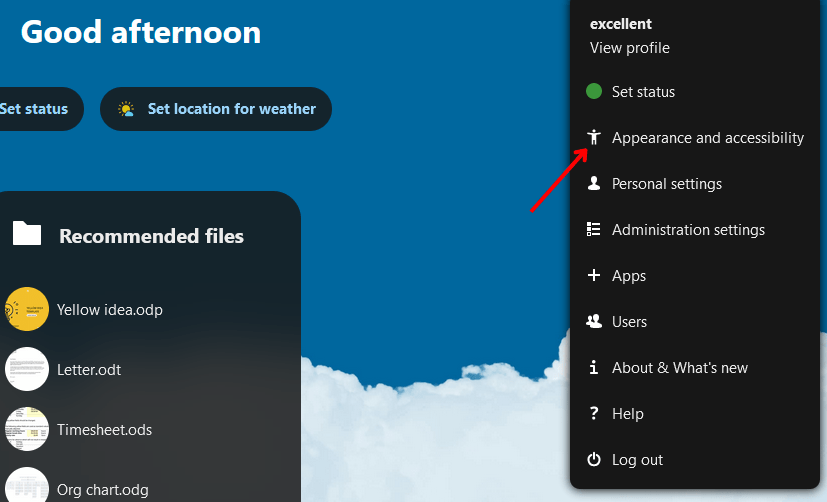827x502 pixels.
Task: Click the Log out power icon
Action: click(594, 460)
